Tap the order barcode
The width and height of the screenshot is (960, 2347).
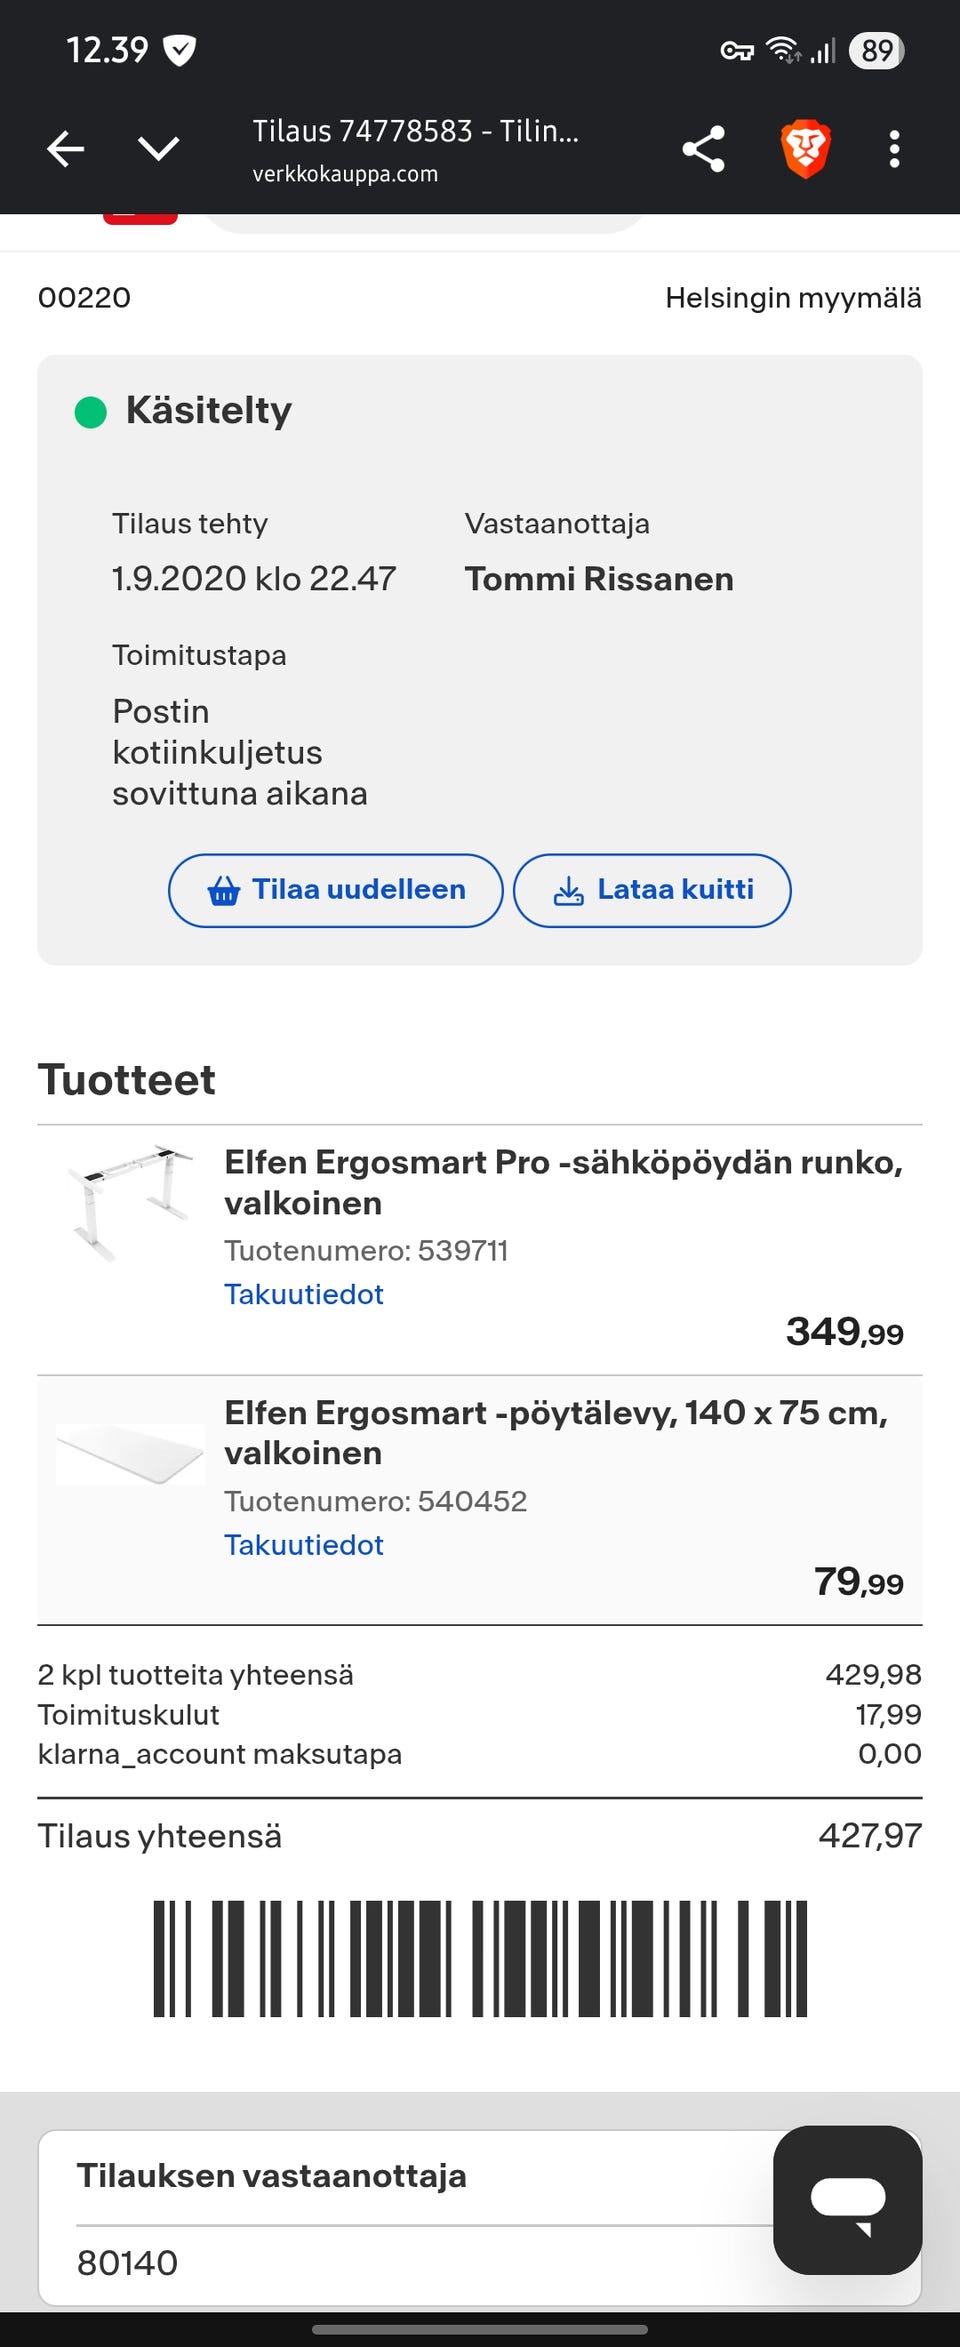click(480, 1959)
